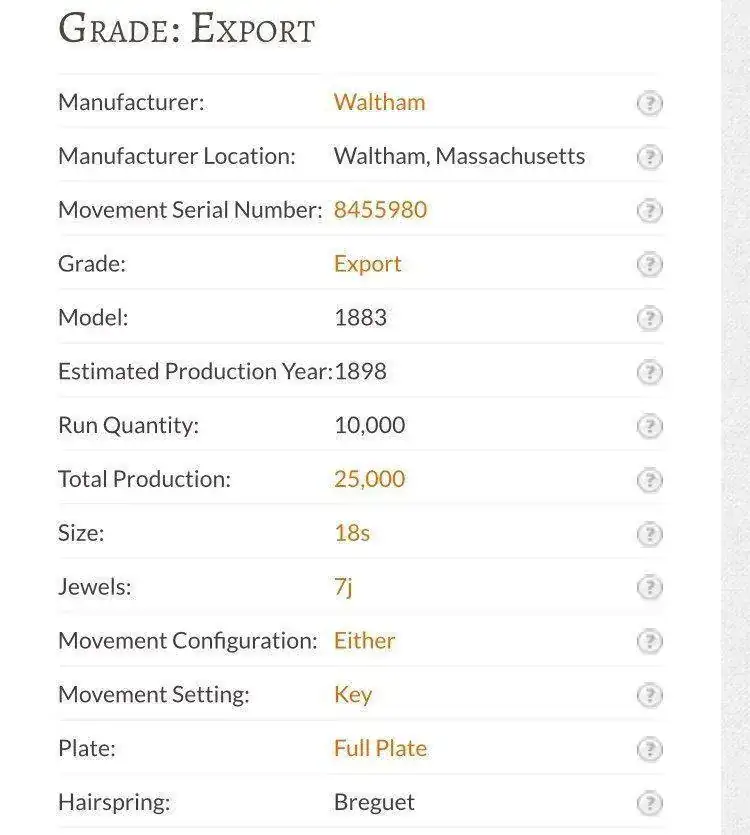The image size is (750, 835).
Task: Click the Export grade link
Action: pyautogui.click(x=368, y=264)
